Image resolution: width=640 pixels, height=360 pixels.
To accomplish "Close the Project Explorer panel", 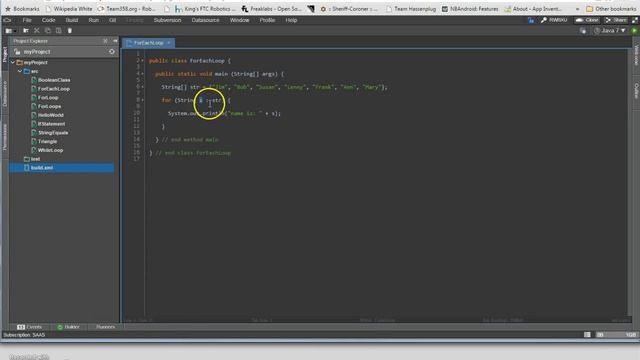I will coord(105,41).
